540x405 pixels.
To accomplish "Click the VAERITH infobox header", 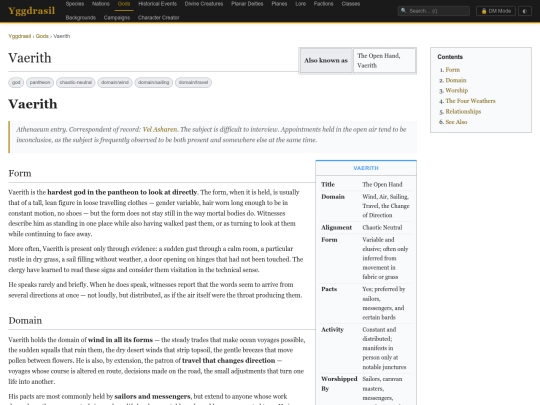I will point(366,168).
